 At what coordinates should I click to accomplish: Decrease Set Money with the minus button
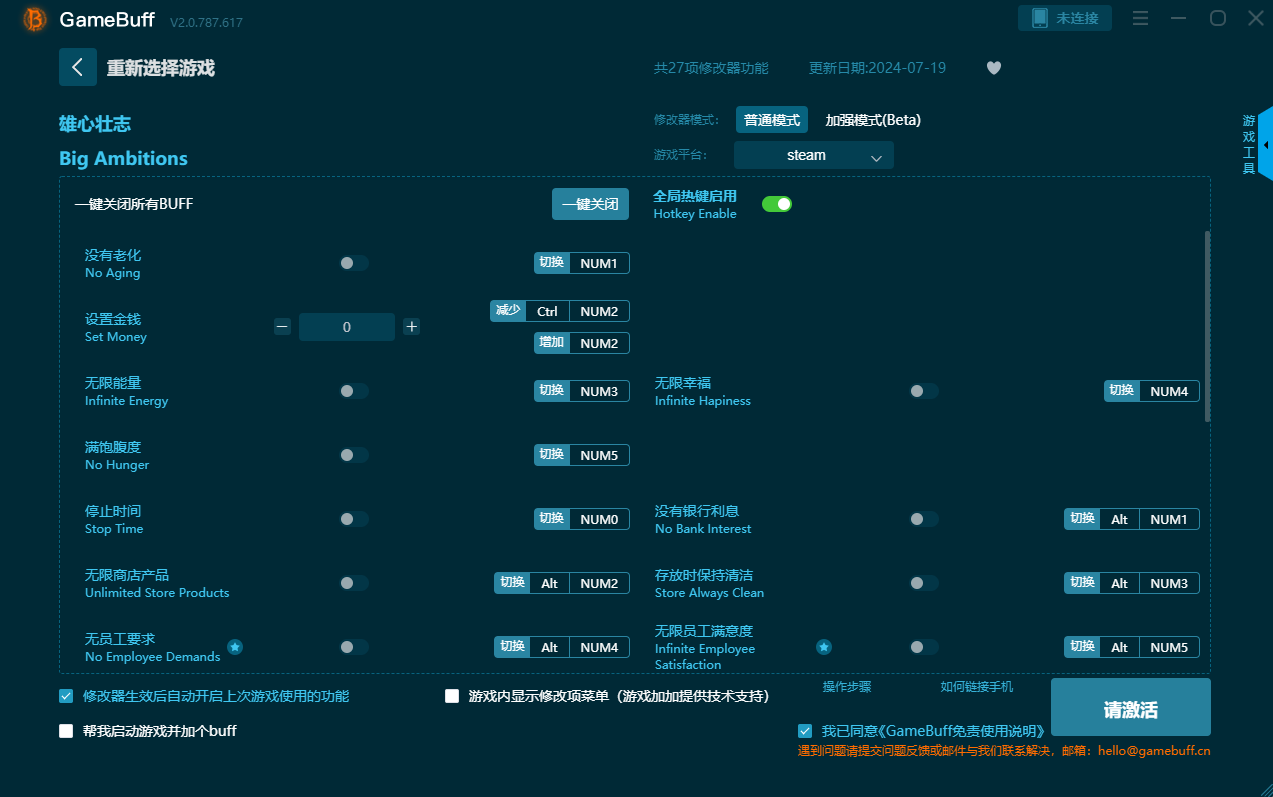[x=282, y=326]
